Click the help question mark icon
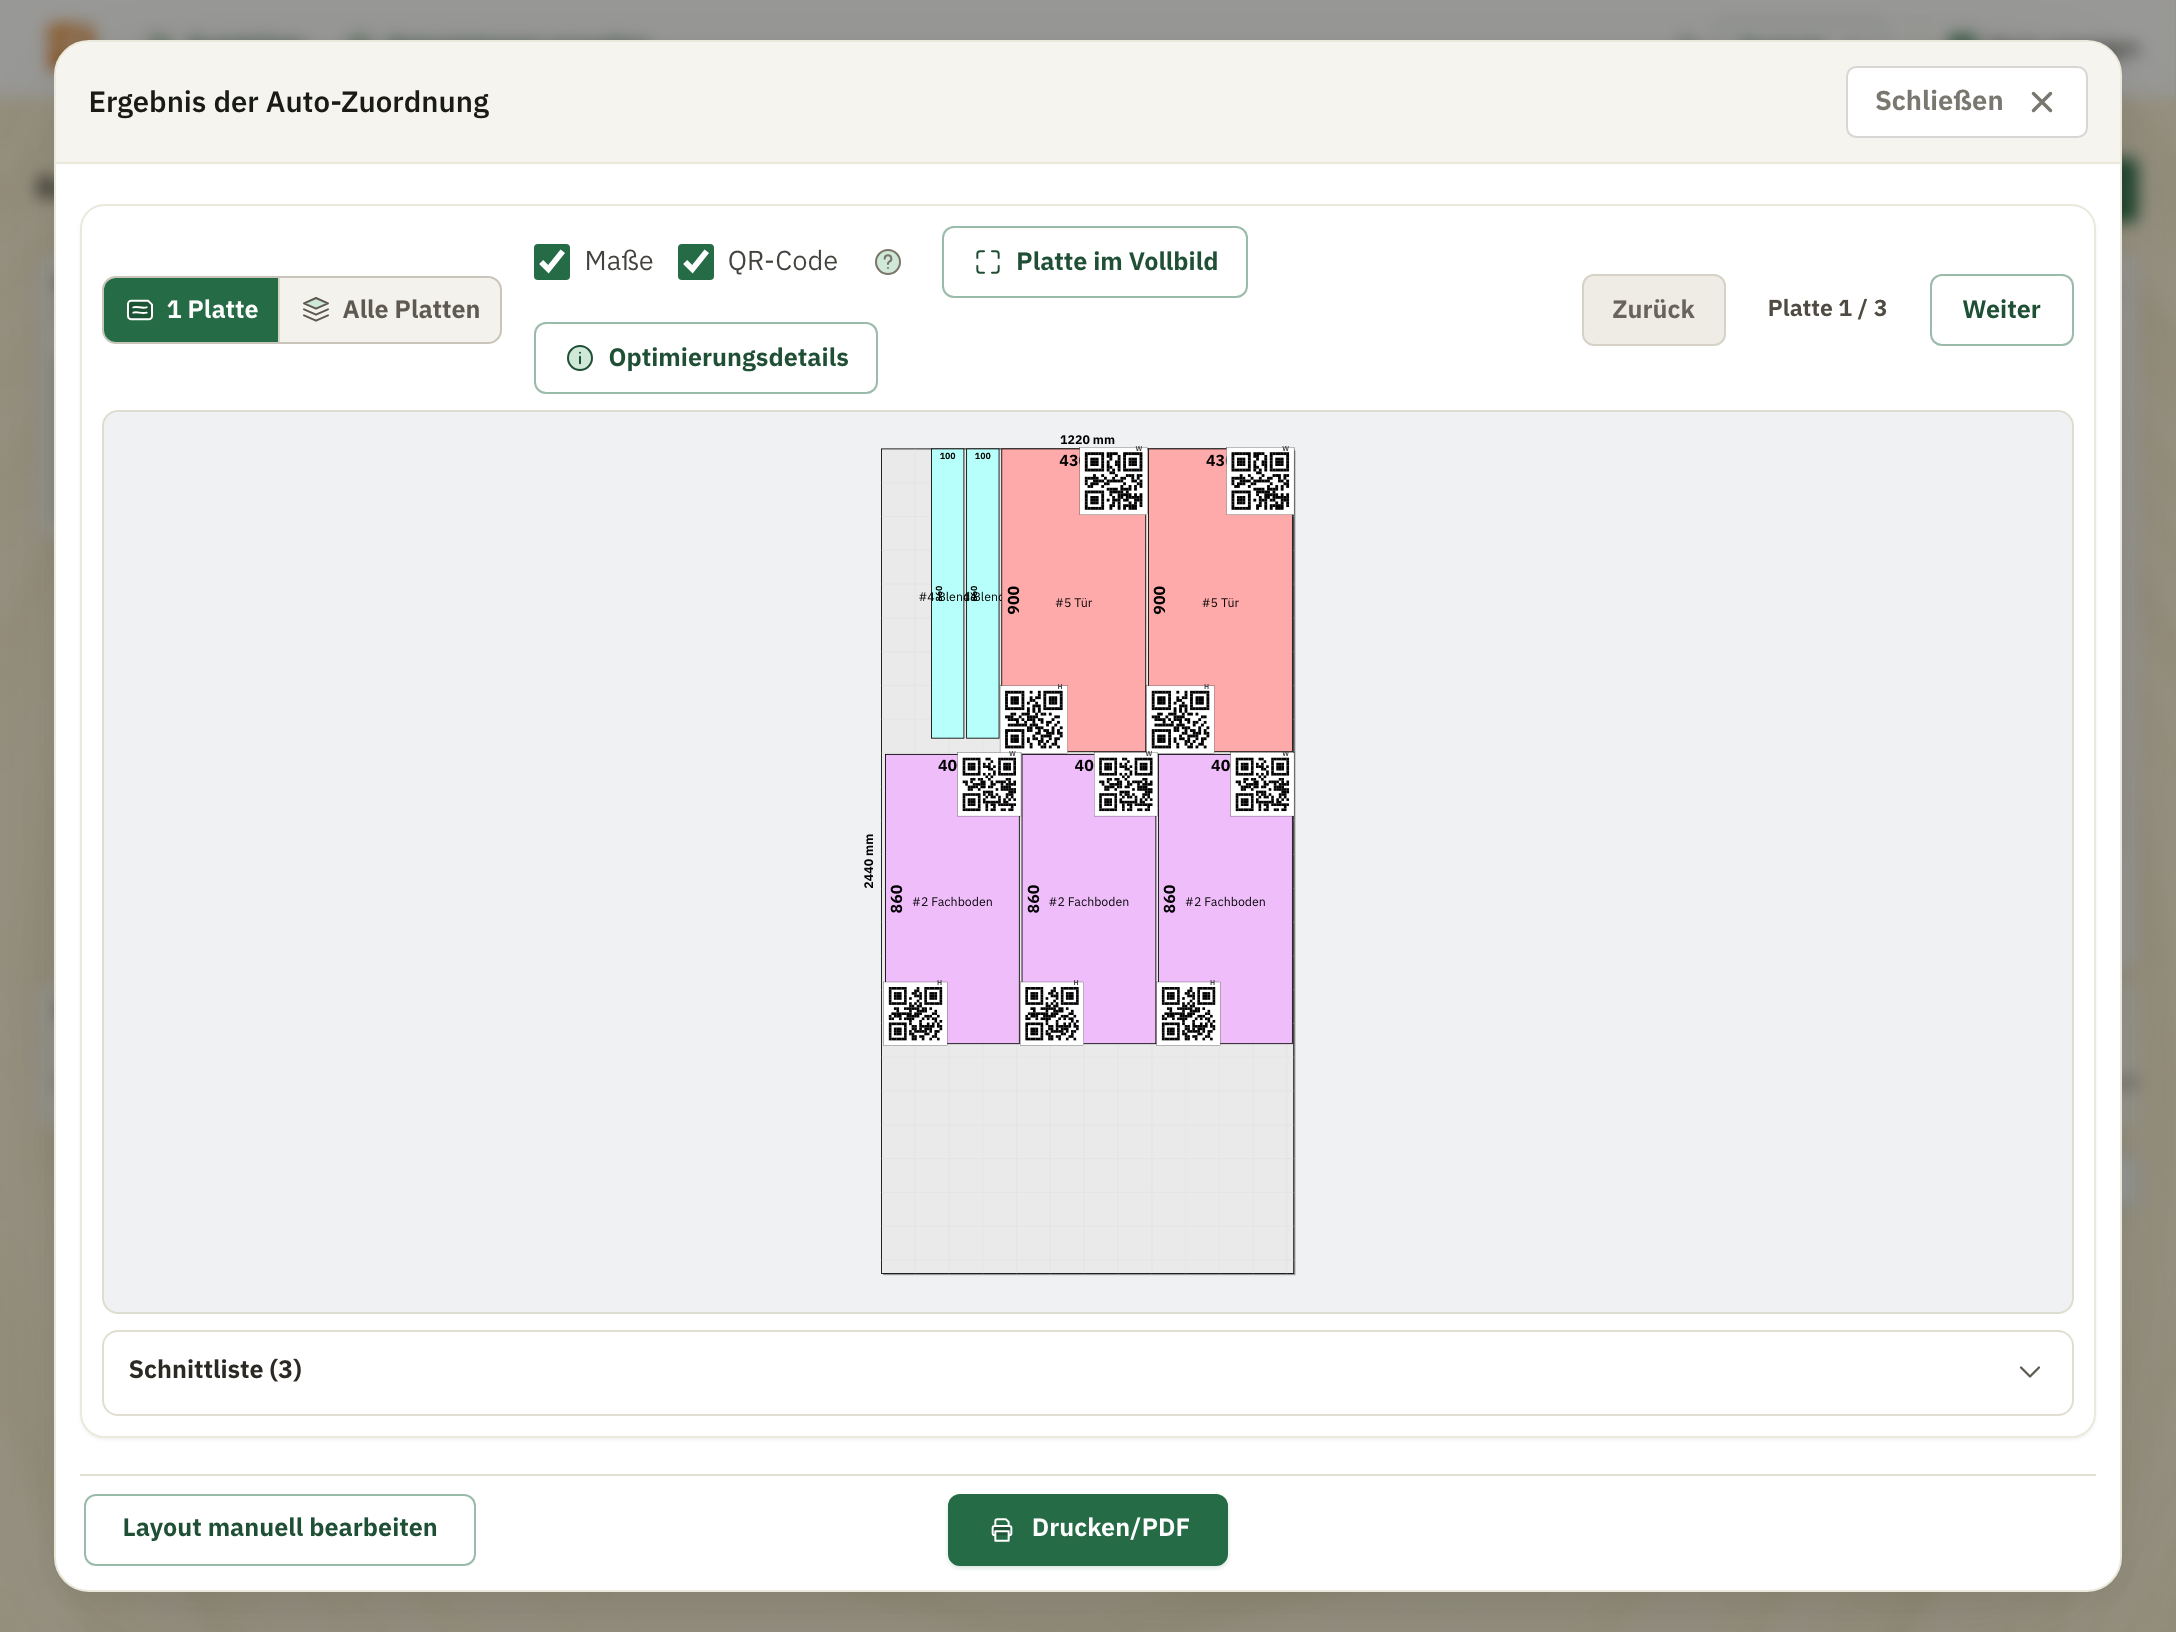The image size is (2176, 1632). tap(888, 262)
